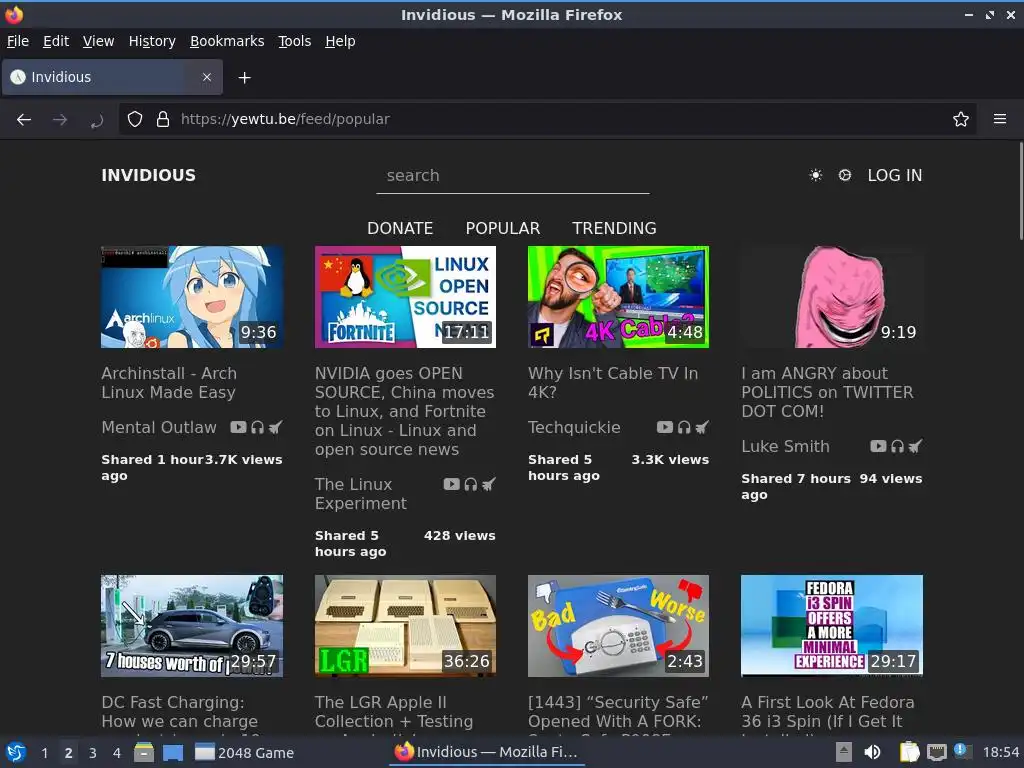This screenshot has height=768, width=1024.
Task: Click the LOG IN link
Action: (895, 175)
